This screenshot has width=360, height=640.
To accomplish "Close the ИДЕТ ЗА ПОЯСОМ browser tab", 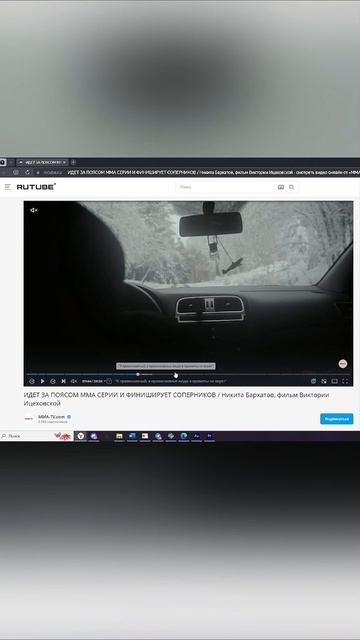I will 64,162.
